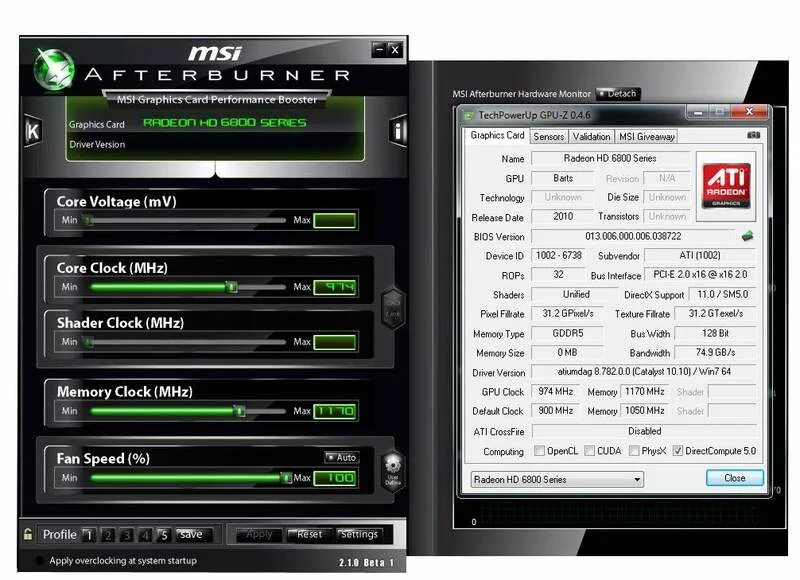Click the BIOS Version field 013.006.000.006.038722
This screenshot has height=580, width=800.
pos(633,236)
